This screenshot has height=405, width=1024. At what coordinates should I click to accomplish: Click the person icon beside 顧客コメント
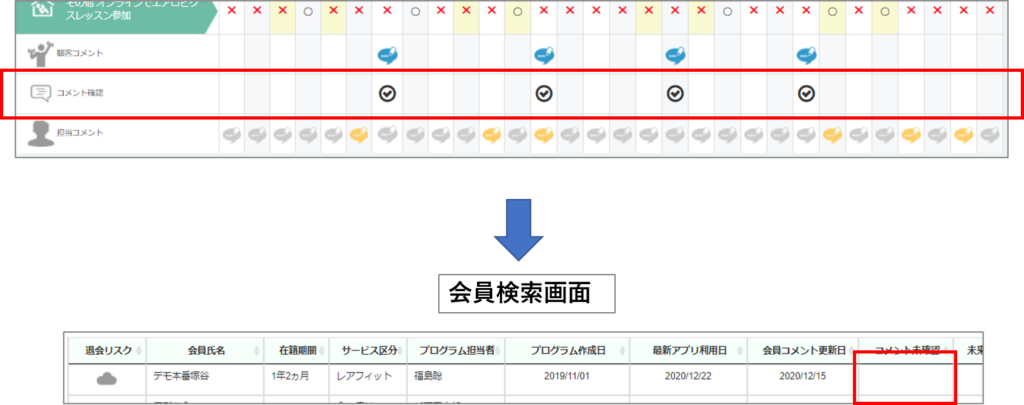(40, 54)
